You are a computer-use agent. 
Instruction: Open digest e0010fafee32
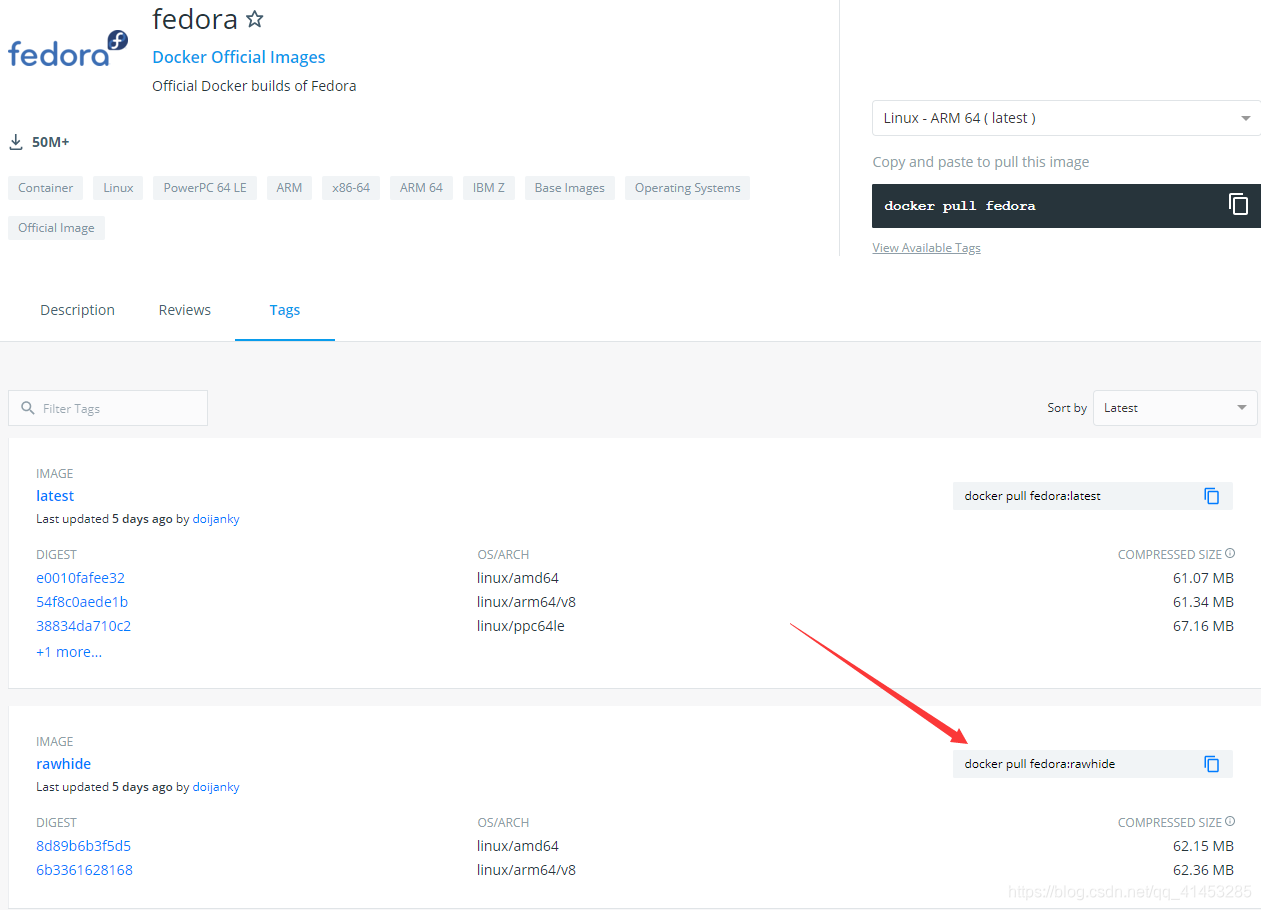(x=81, y=578)
